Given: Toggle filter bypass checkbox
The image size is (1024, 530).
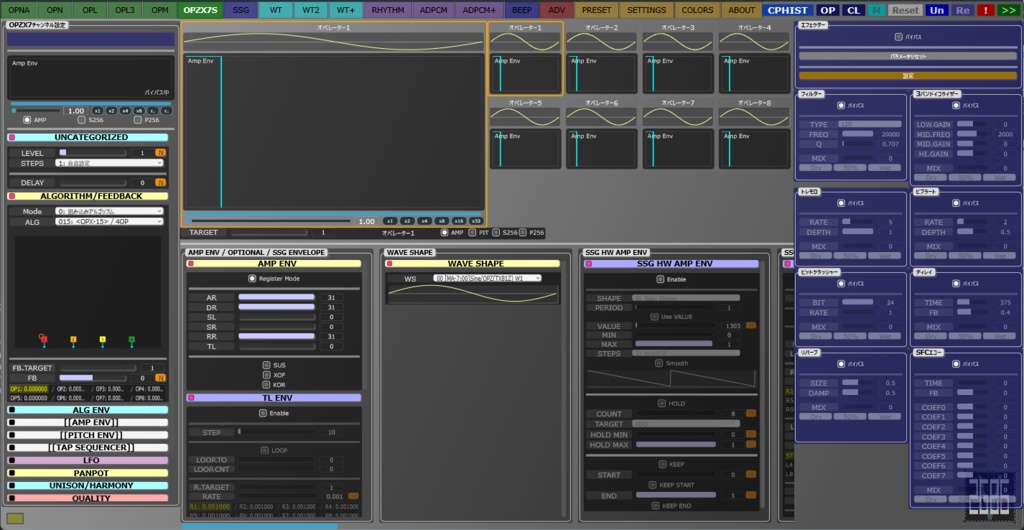Looking at the screenshot, I should 841,104.
